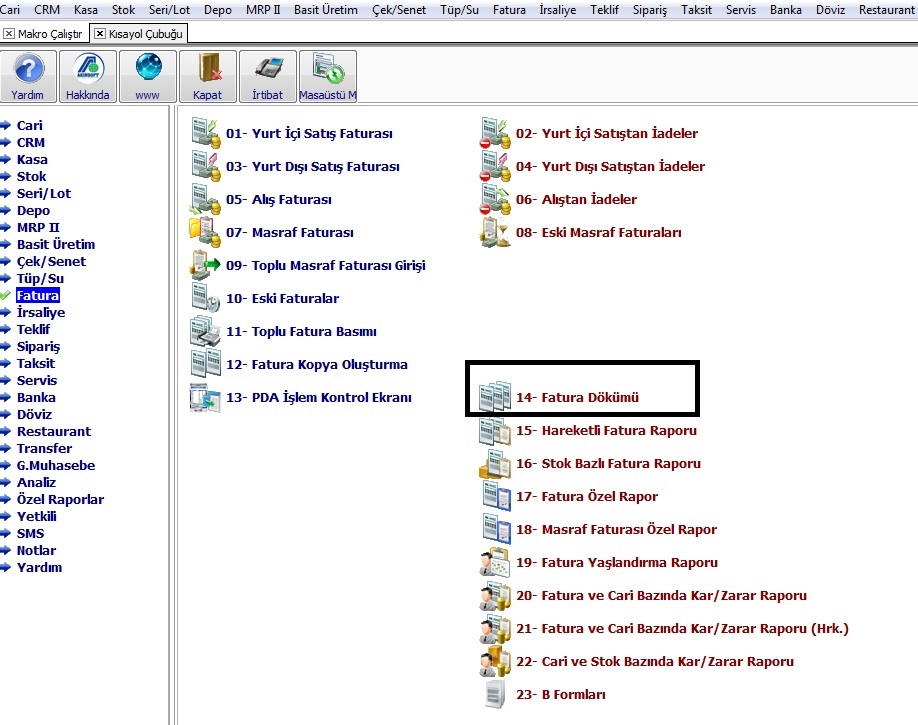Click icon beside 03- Yurt Dışı Satış Faturası
This screenshot has width=918, height=725.
point(205,166)
